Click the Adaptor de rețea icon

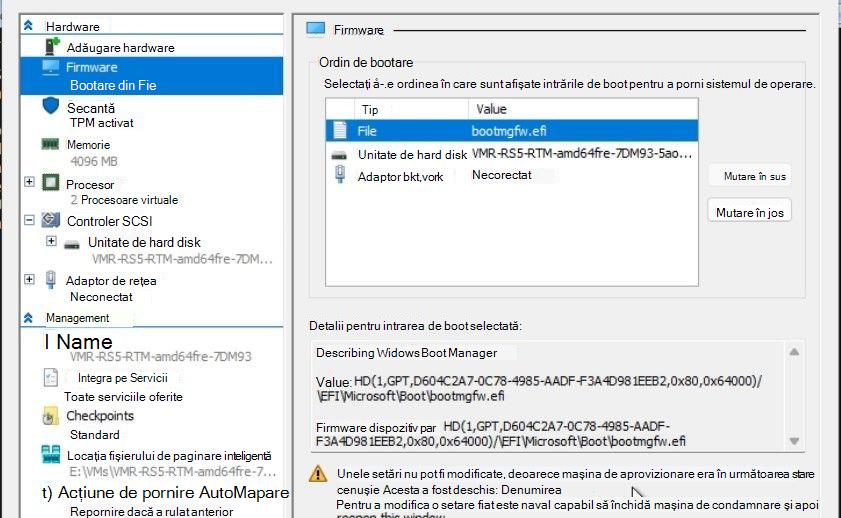(x=50, y=279)
